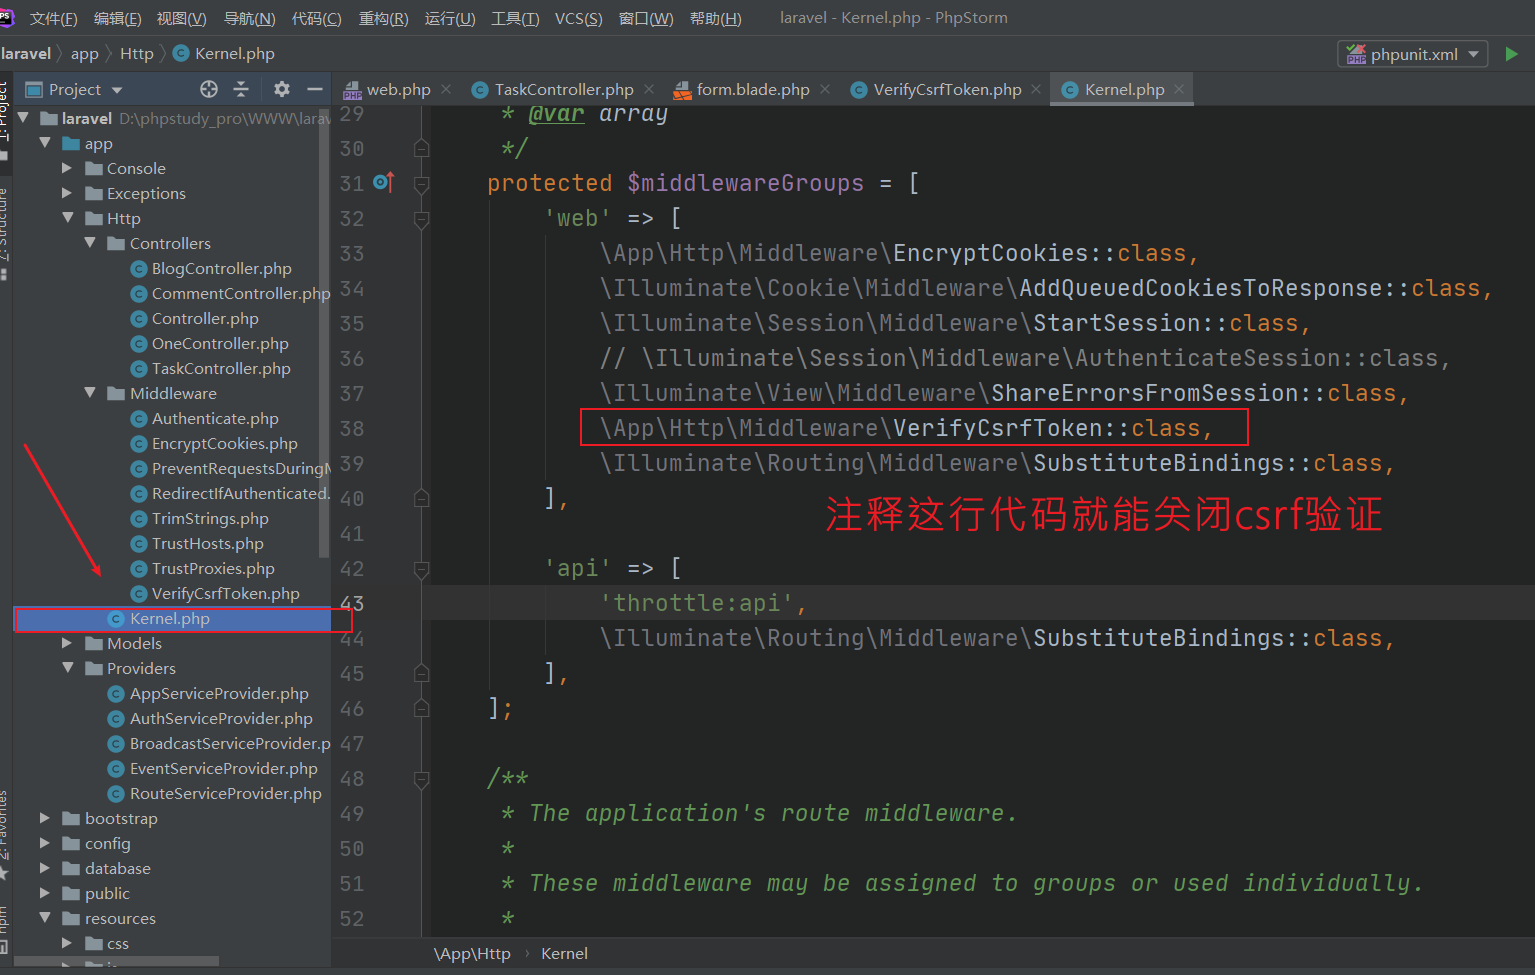
Task: Select CommentController.php in project tree
Action: tap(231, 293)
